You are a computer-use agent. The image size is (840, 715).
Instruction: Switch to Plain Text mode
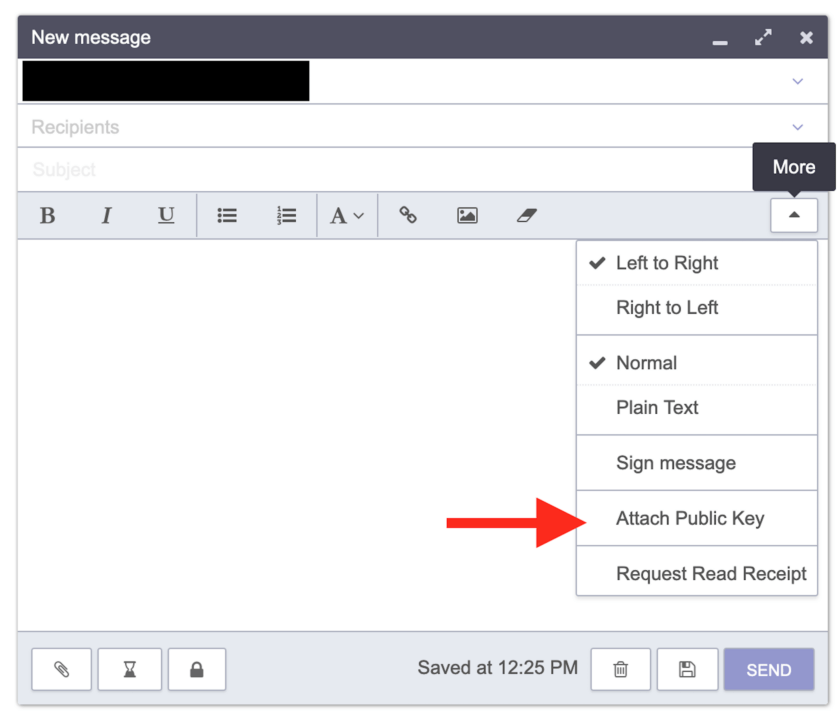pos(696,408)
